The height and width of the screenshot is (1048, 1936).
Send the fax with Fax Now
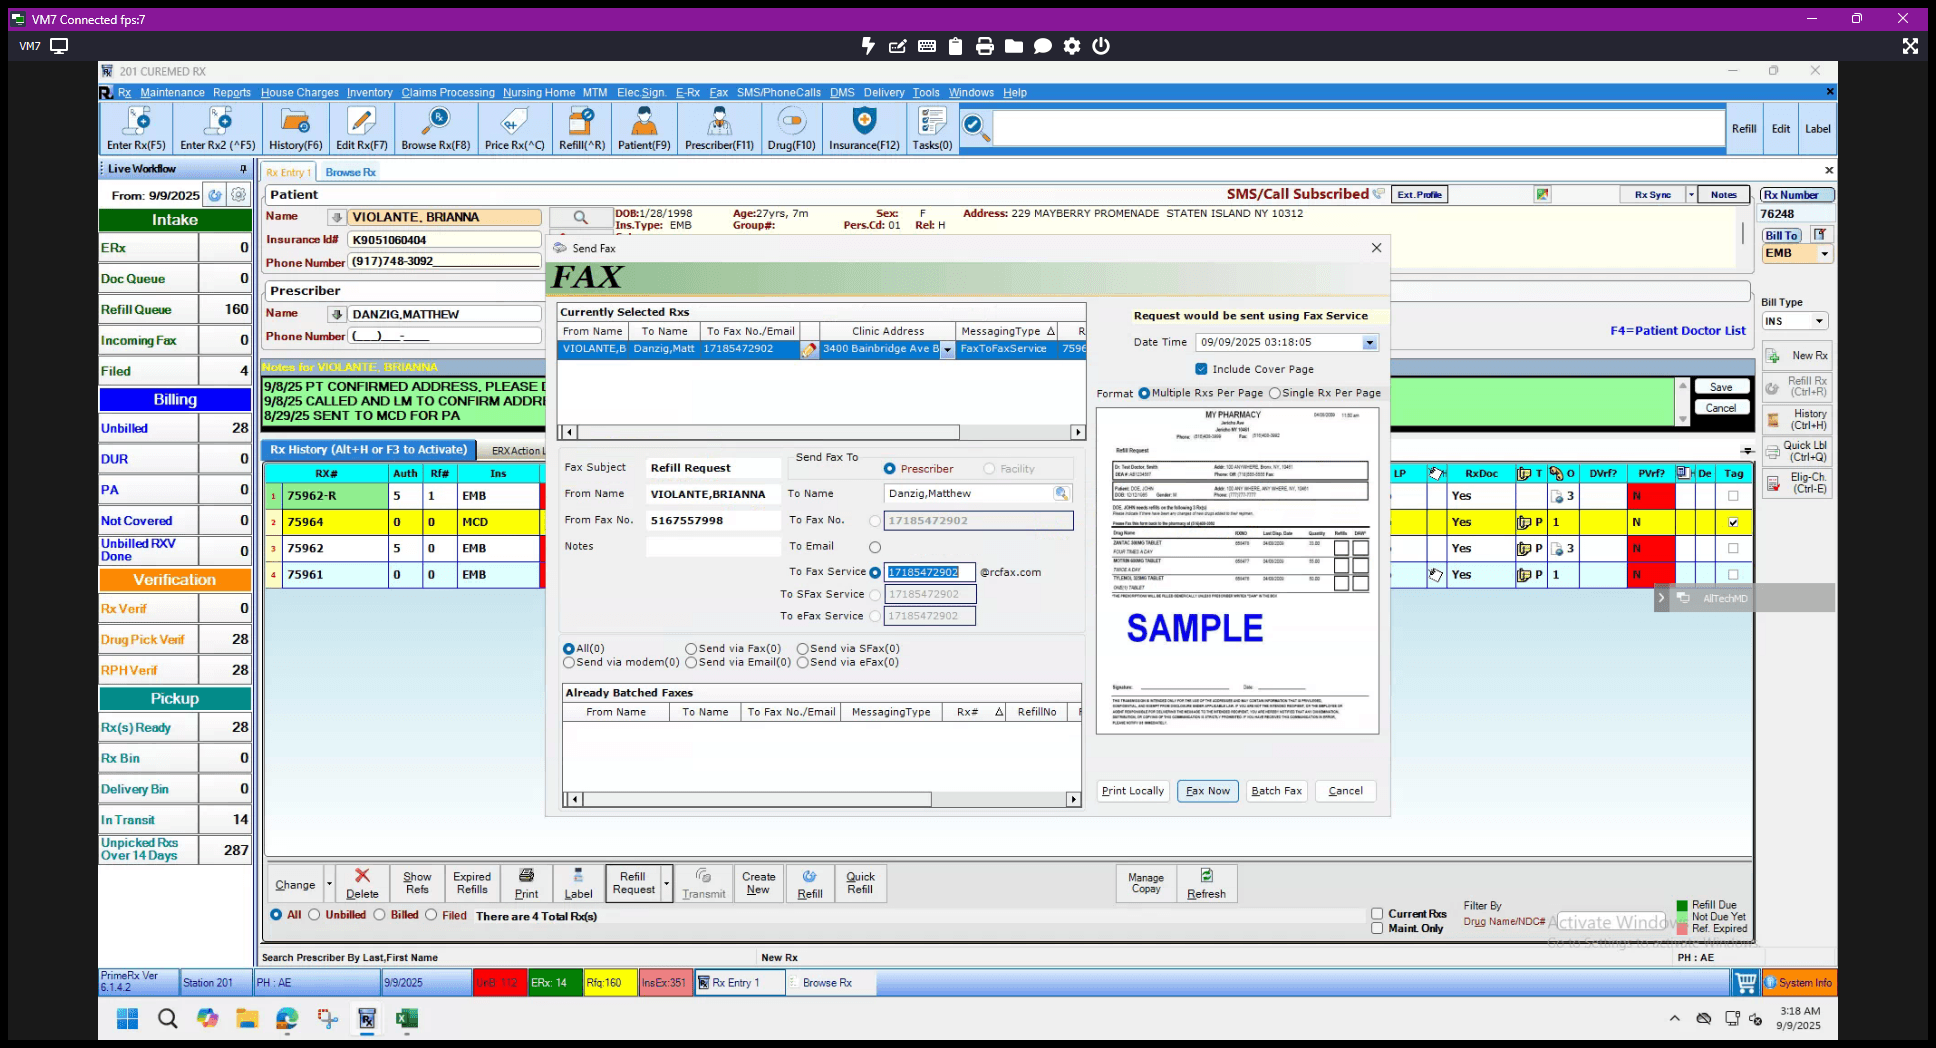point(1208,791)
